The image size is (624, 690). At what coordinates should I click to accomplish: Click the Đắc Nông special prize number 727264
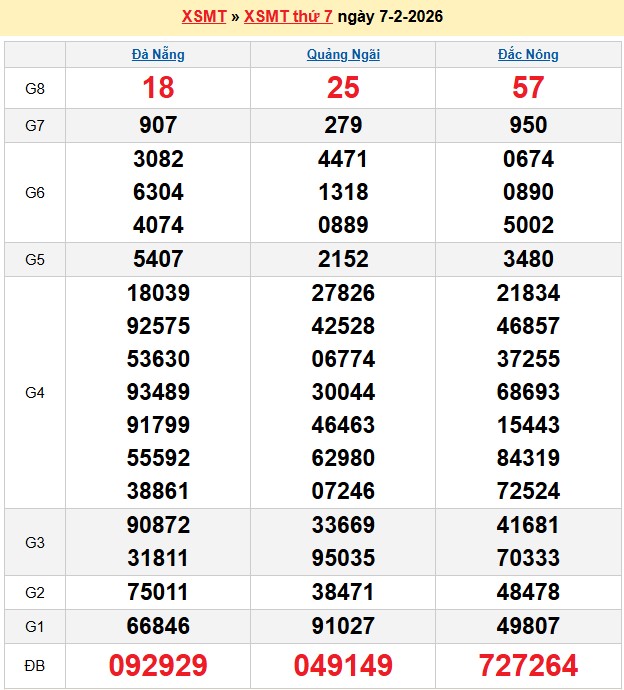(528, 665)
